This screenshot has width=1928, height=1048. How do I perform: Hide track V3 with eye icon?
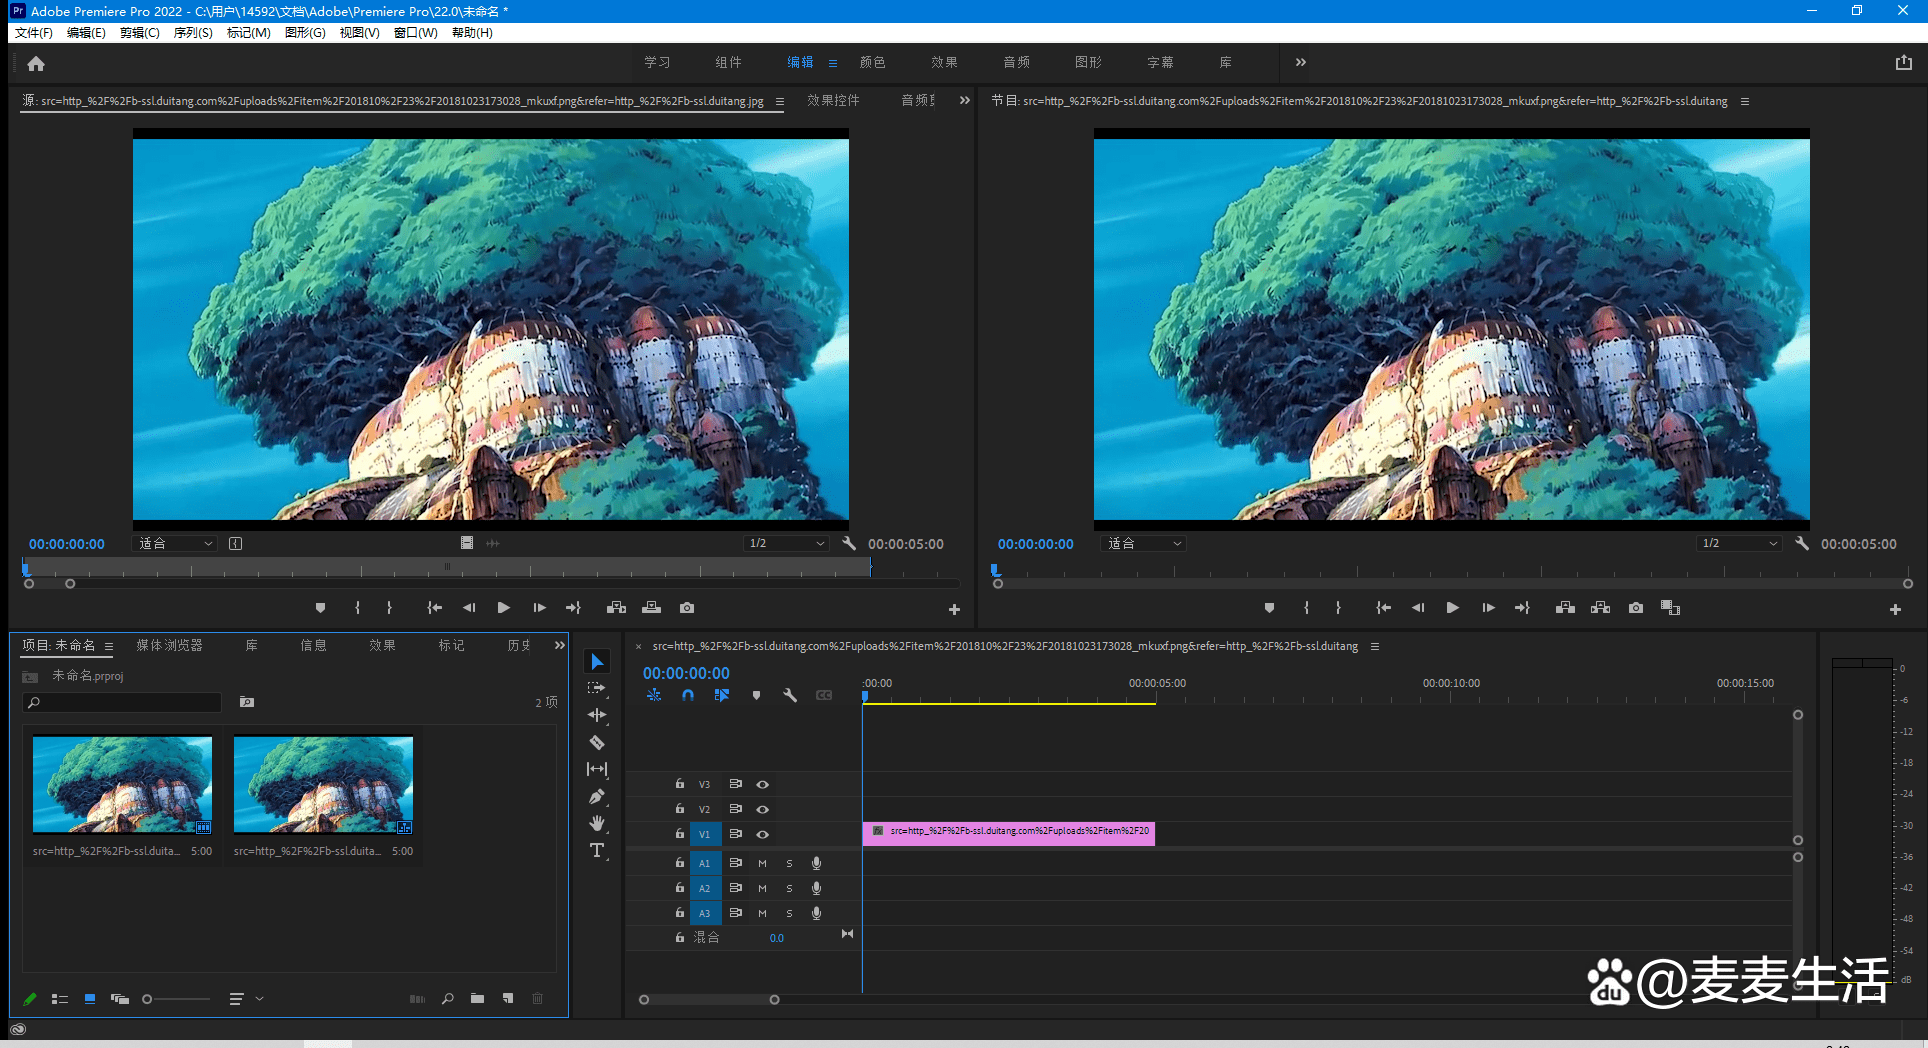coord(763,784)
